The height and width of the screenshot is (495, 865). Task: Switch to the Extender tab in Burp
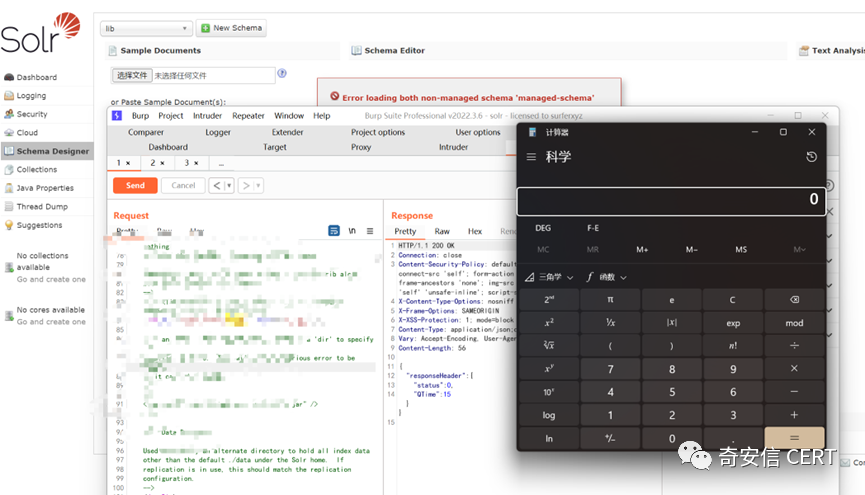287,132
